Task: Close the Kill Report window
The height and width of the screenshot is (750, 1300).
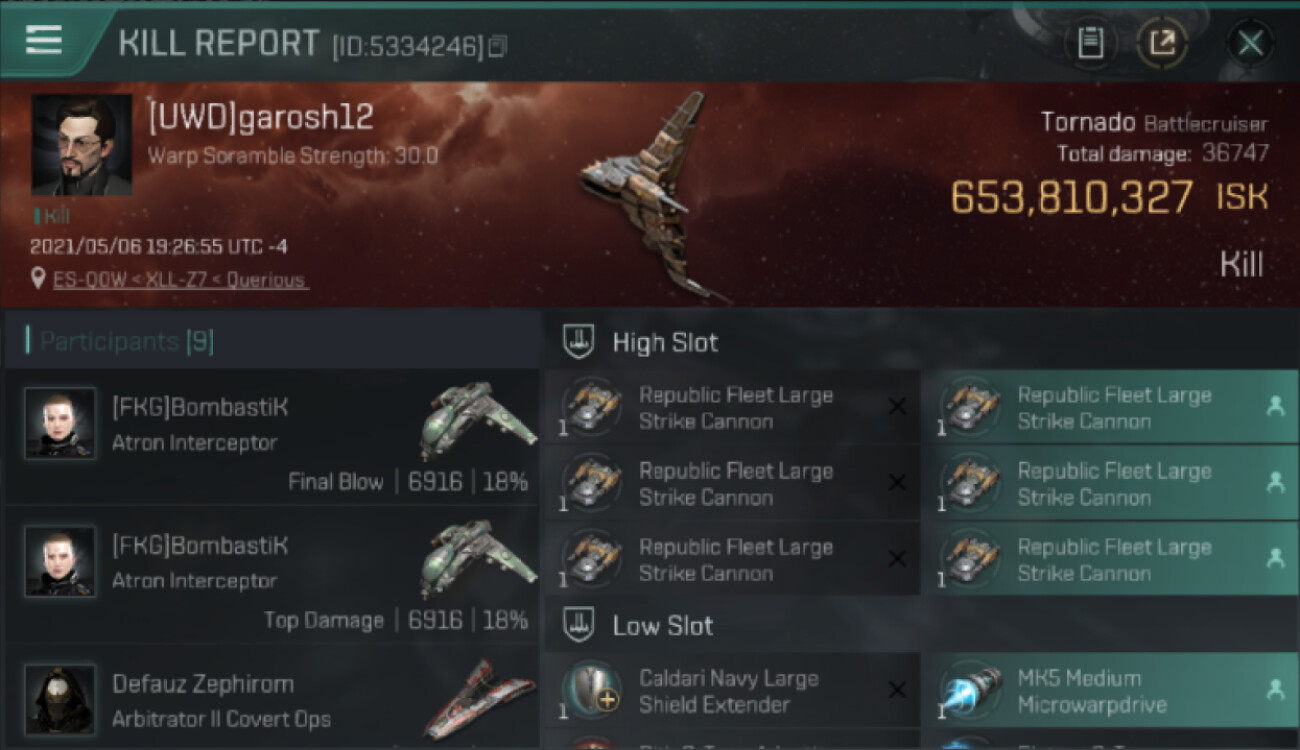Action: tap(1250, 43)
